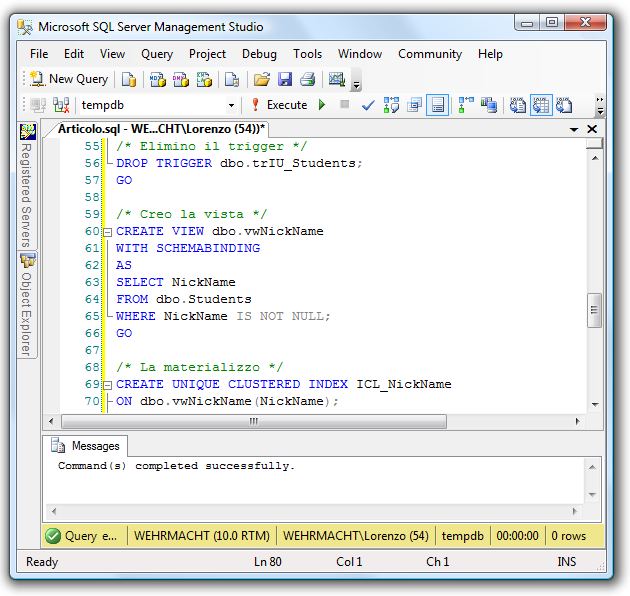Image resolution: width=630 pixels, height=596 pixels.
Task: Open Analysis Services DMX Query icon
Action: (181, 79)
